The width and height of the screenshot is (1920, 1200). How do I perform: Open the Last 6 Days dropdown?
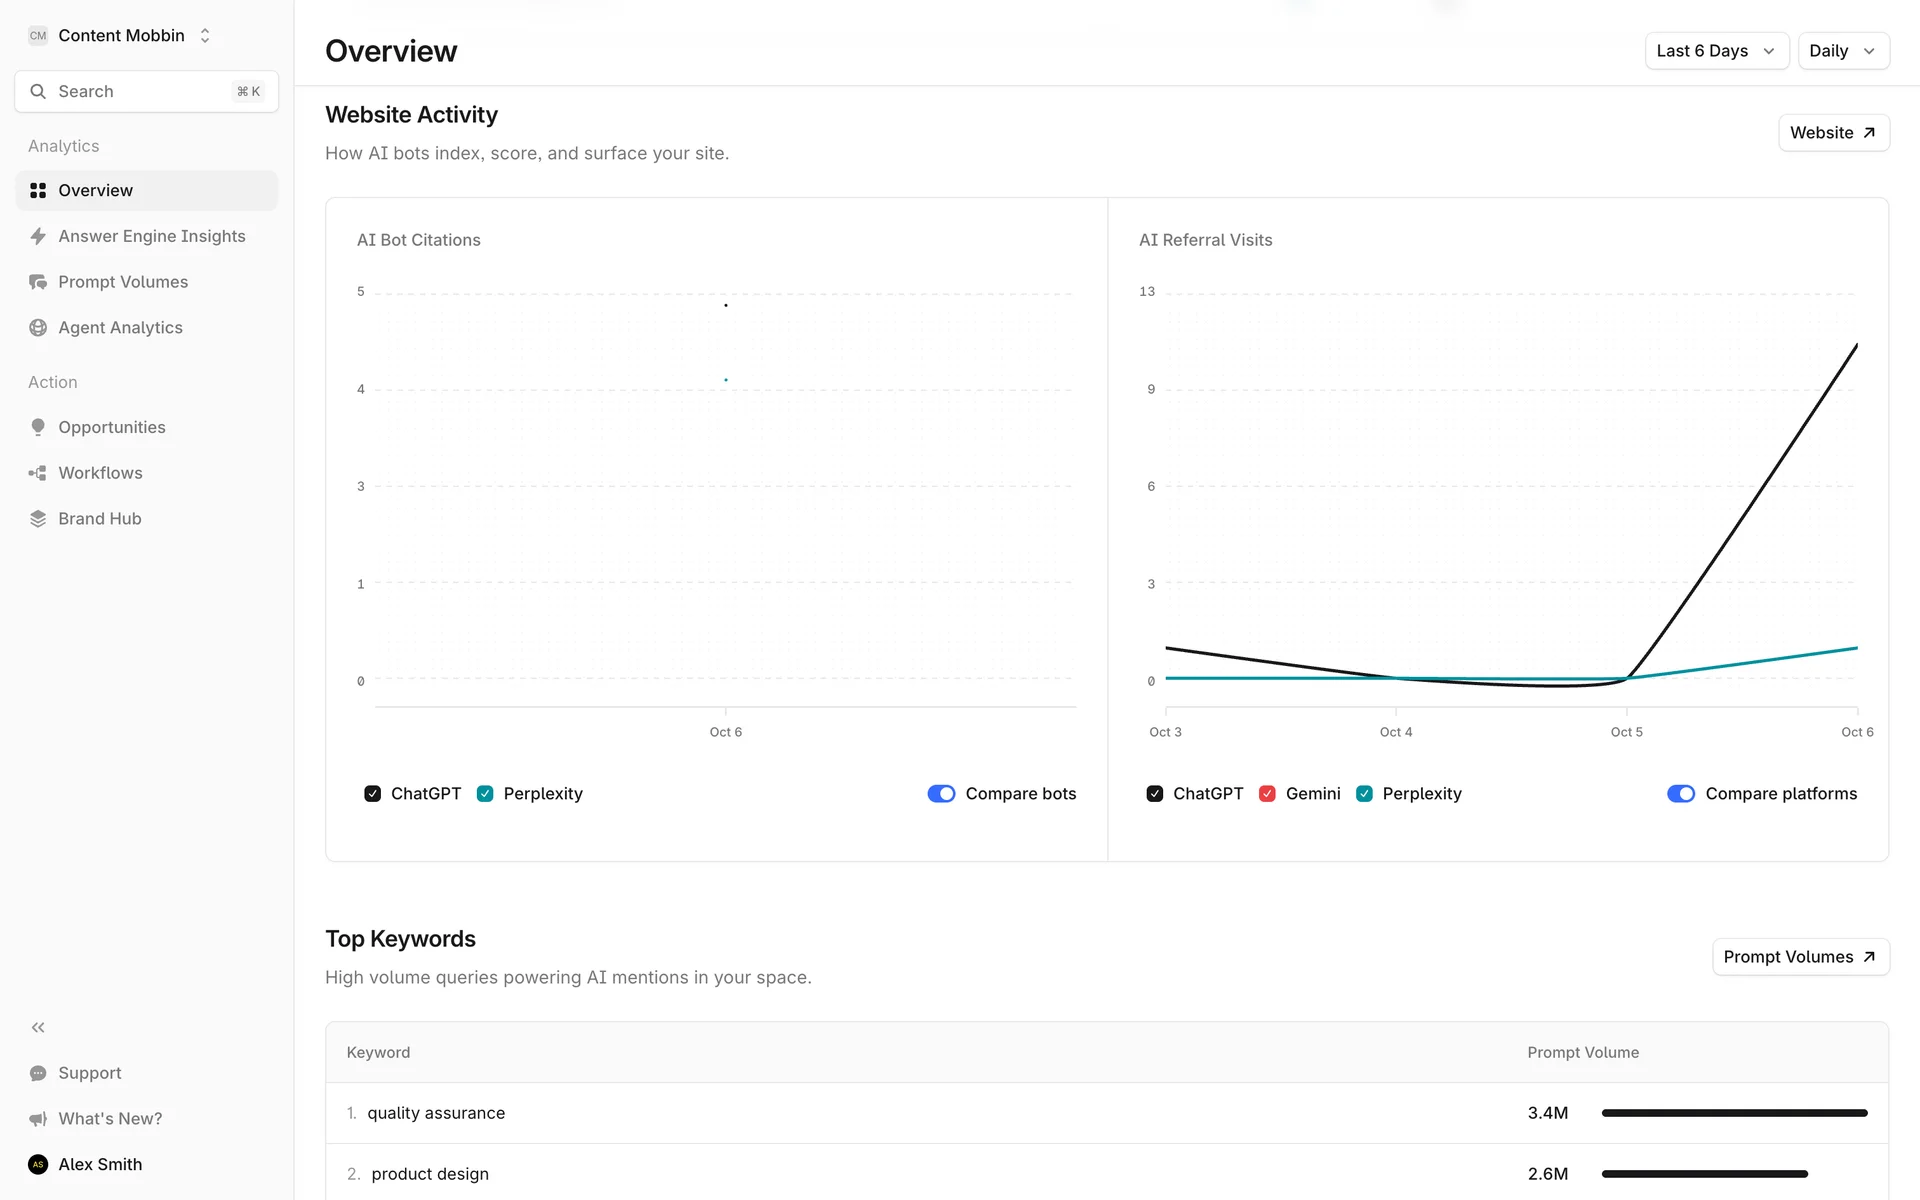(x=1716, y=51)
